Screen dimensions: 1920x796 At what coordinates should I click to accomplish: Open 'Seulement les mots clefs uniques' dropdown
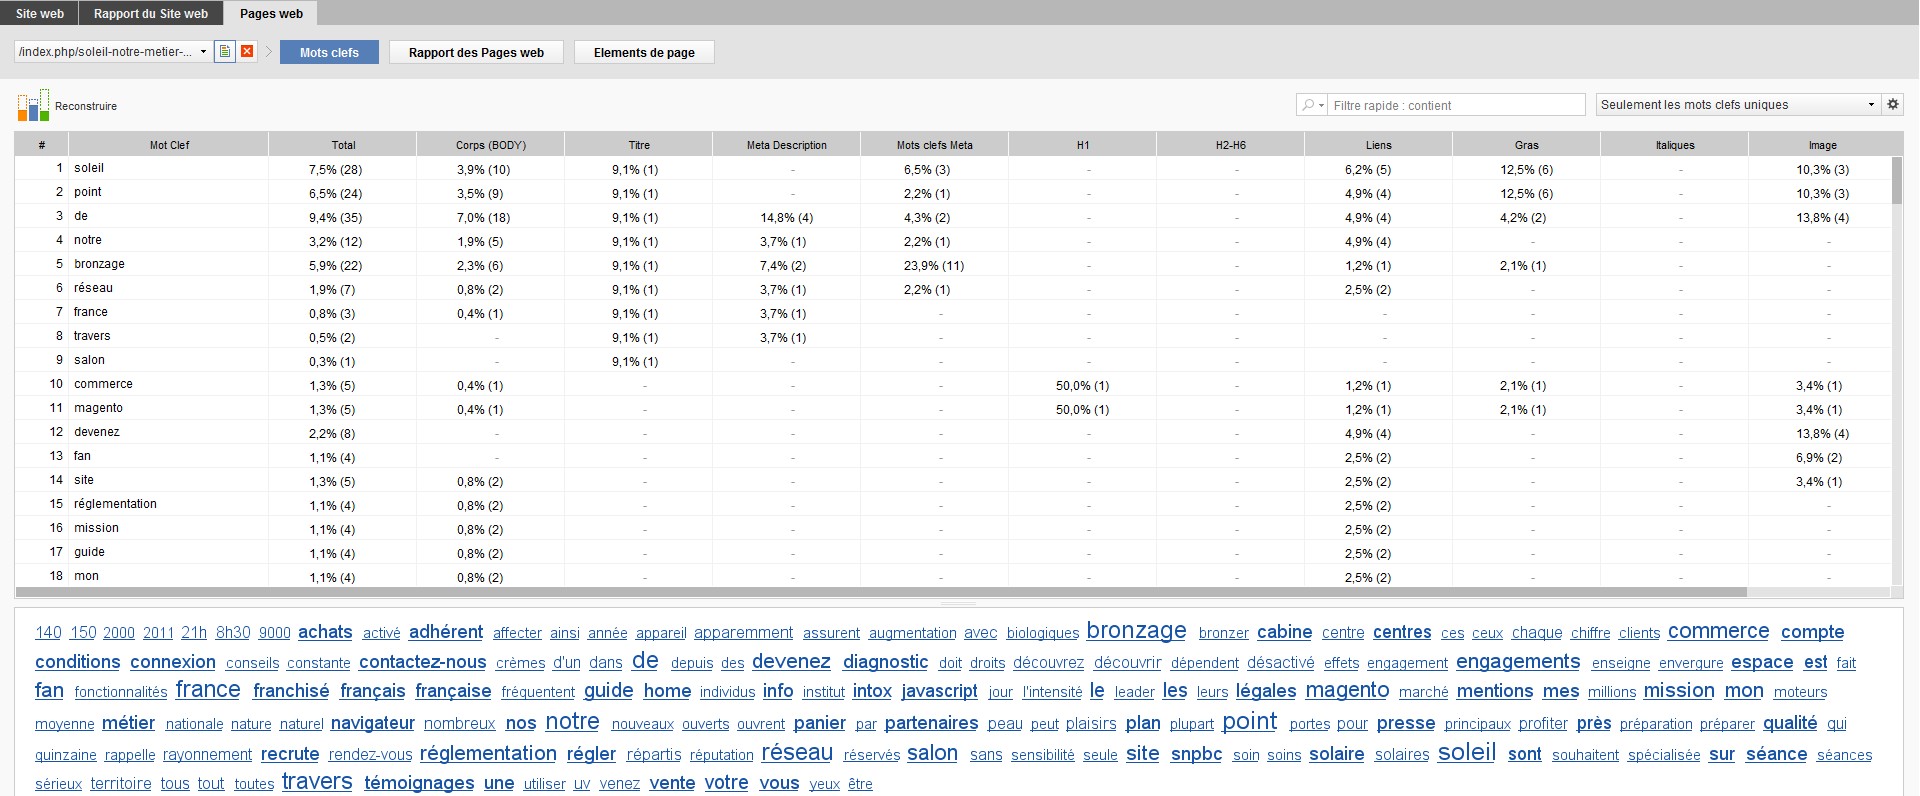pyautogui.click(x=1738, y=104)
